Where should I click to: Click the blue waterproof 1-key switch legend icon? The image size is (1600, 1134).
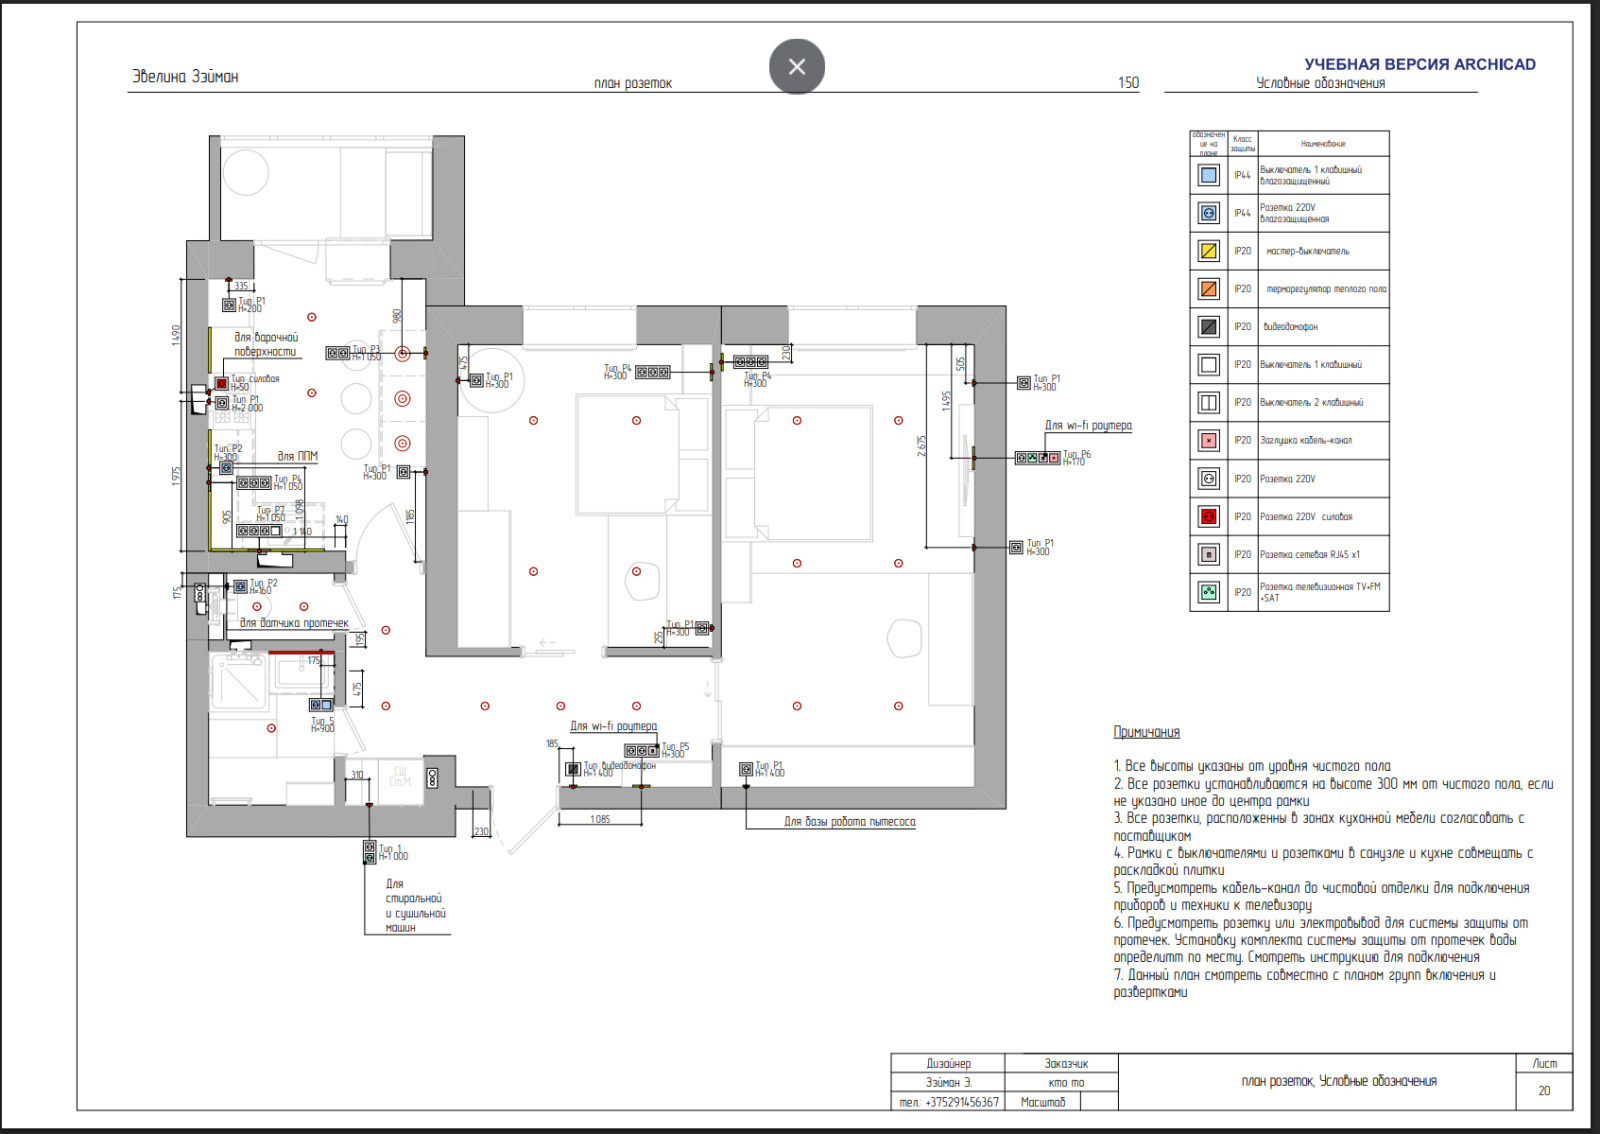[1208, 175]
